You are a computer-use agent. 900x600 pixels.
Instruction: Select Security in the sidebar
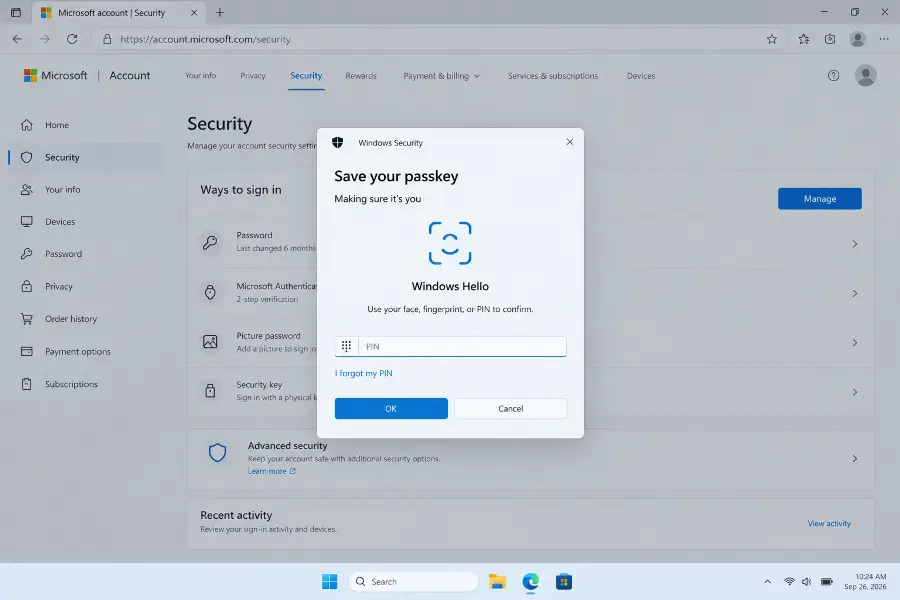coord(85,157)
